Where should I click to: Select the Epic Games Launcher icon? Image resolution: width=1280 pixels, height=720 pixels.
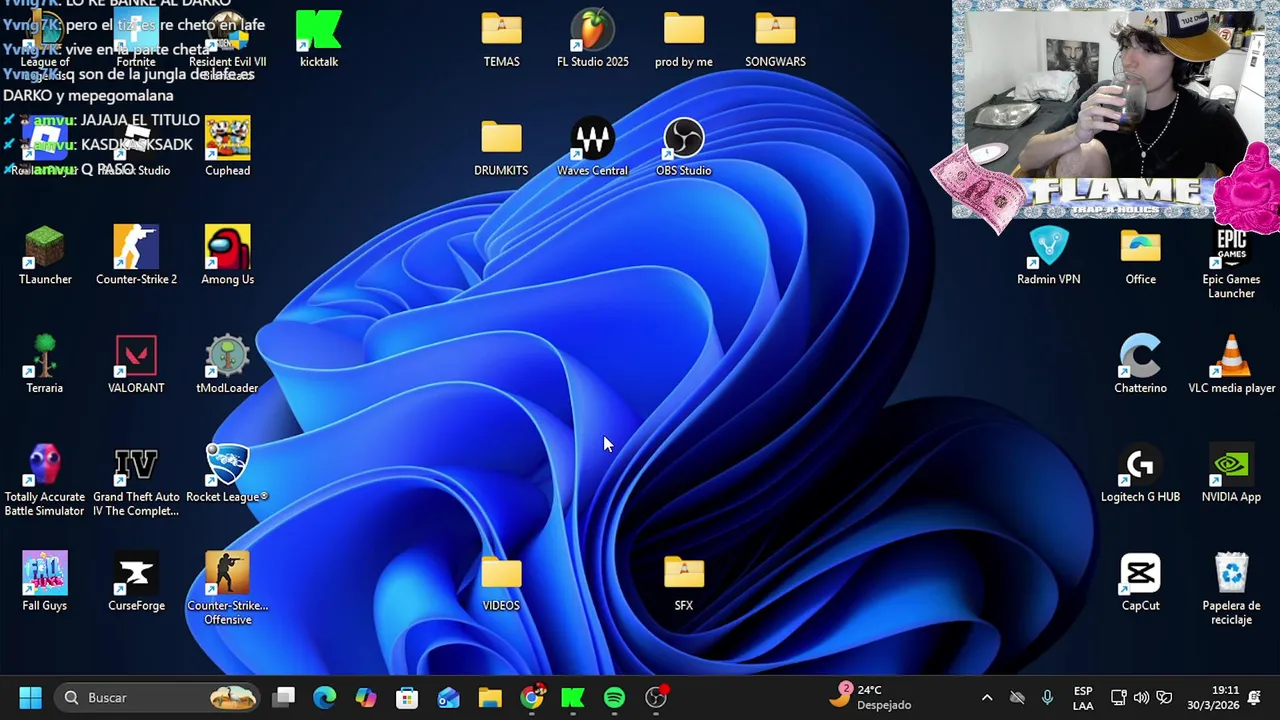[1231, 264]
